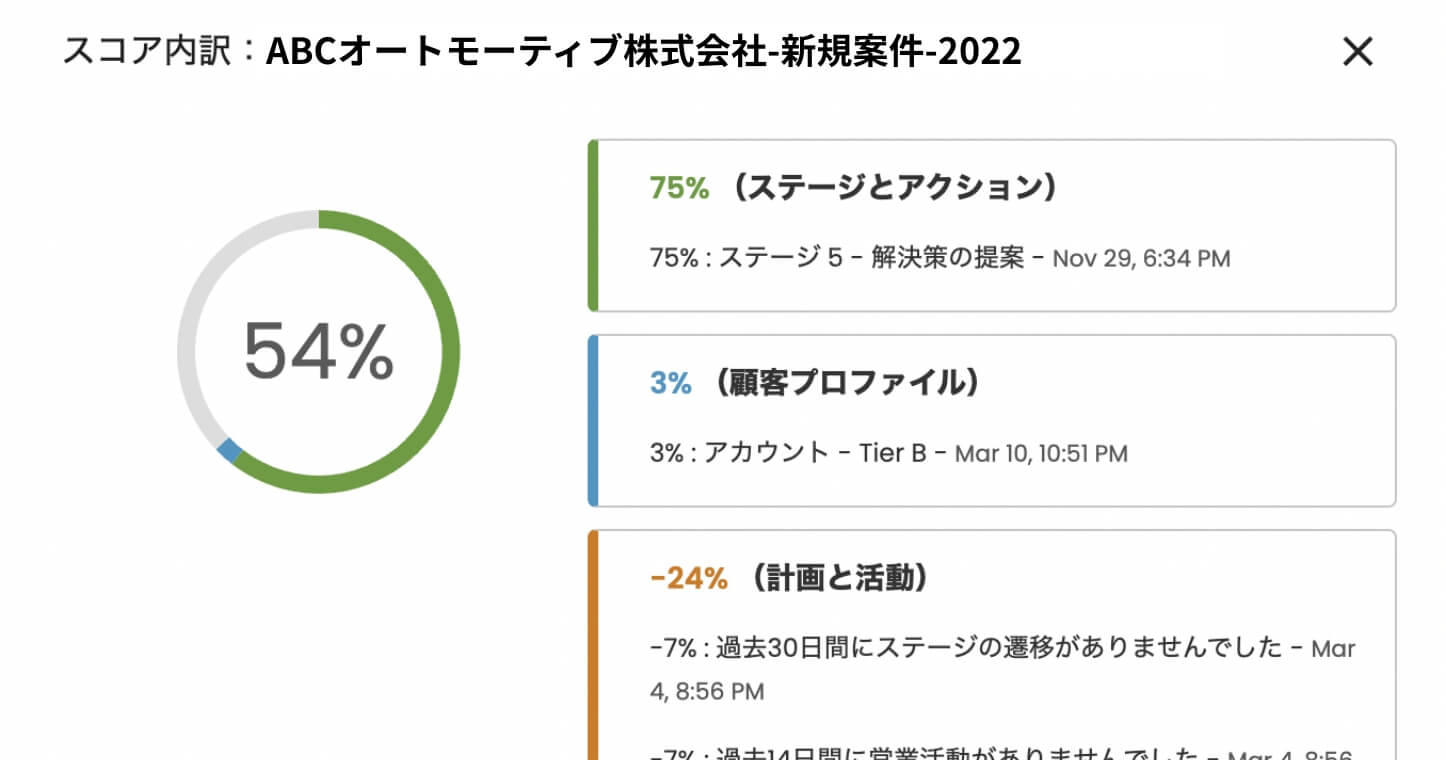Click the 3% blue percentage label

pos(668,382)
